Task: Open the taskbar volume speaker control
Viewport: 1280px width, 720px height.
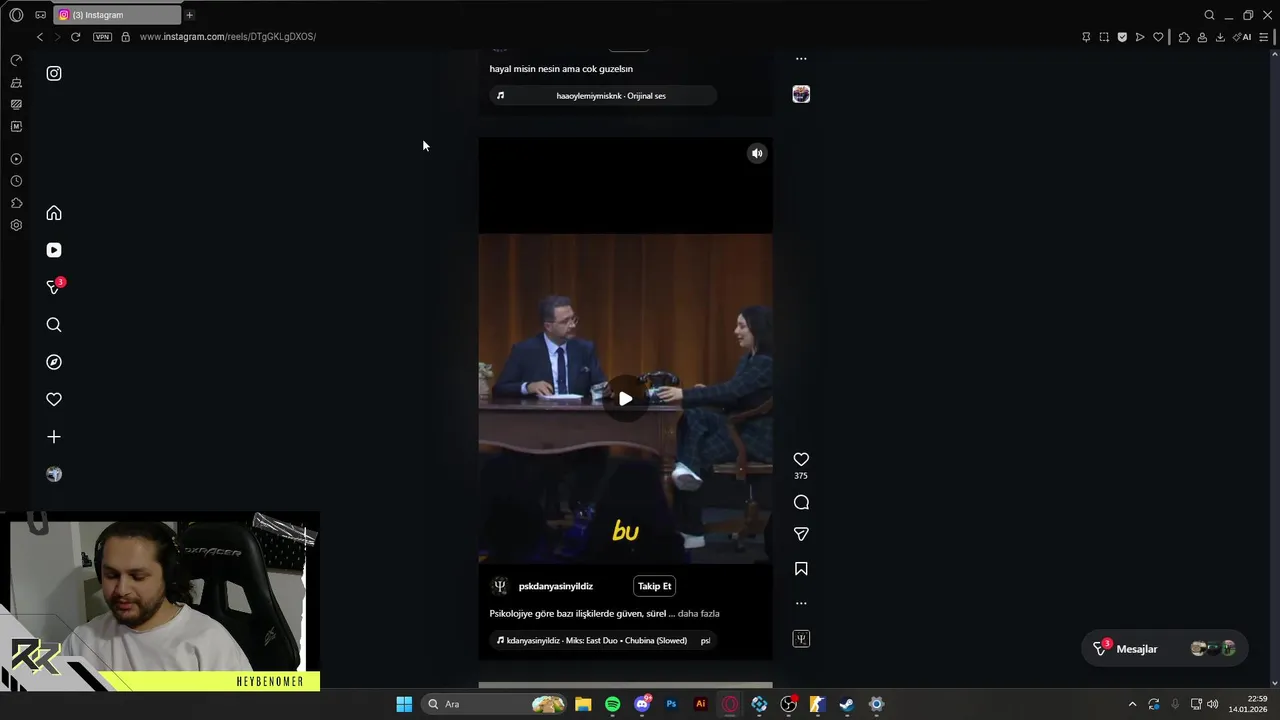Action: (x=1212, y=704)
